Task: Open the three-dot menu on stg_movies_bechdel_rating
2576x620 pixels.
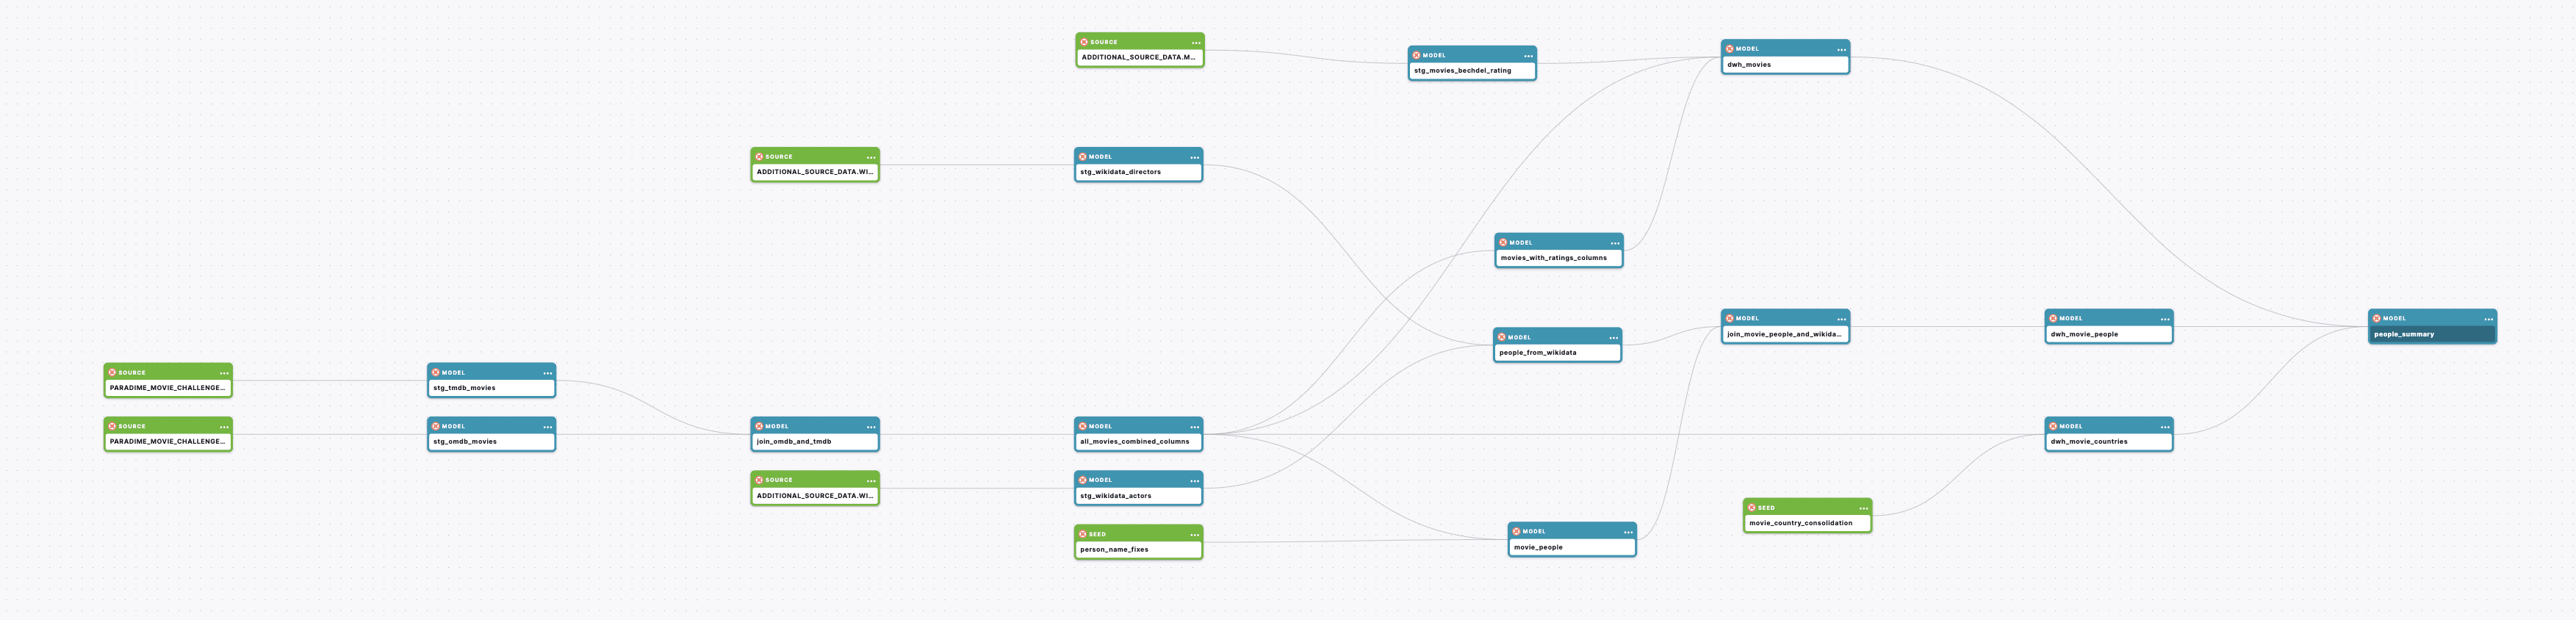Action: pos(1528,56)
